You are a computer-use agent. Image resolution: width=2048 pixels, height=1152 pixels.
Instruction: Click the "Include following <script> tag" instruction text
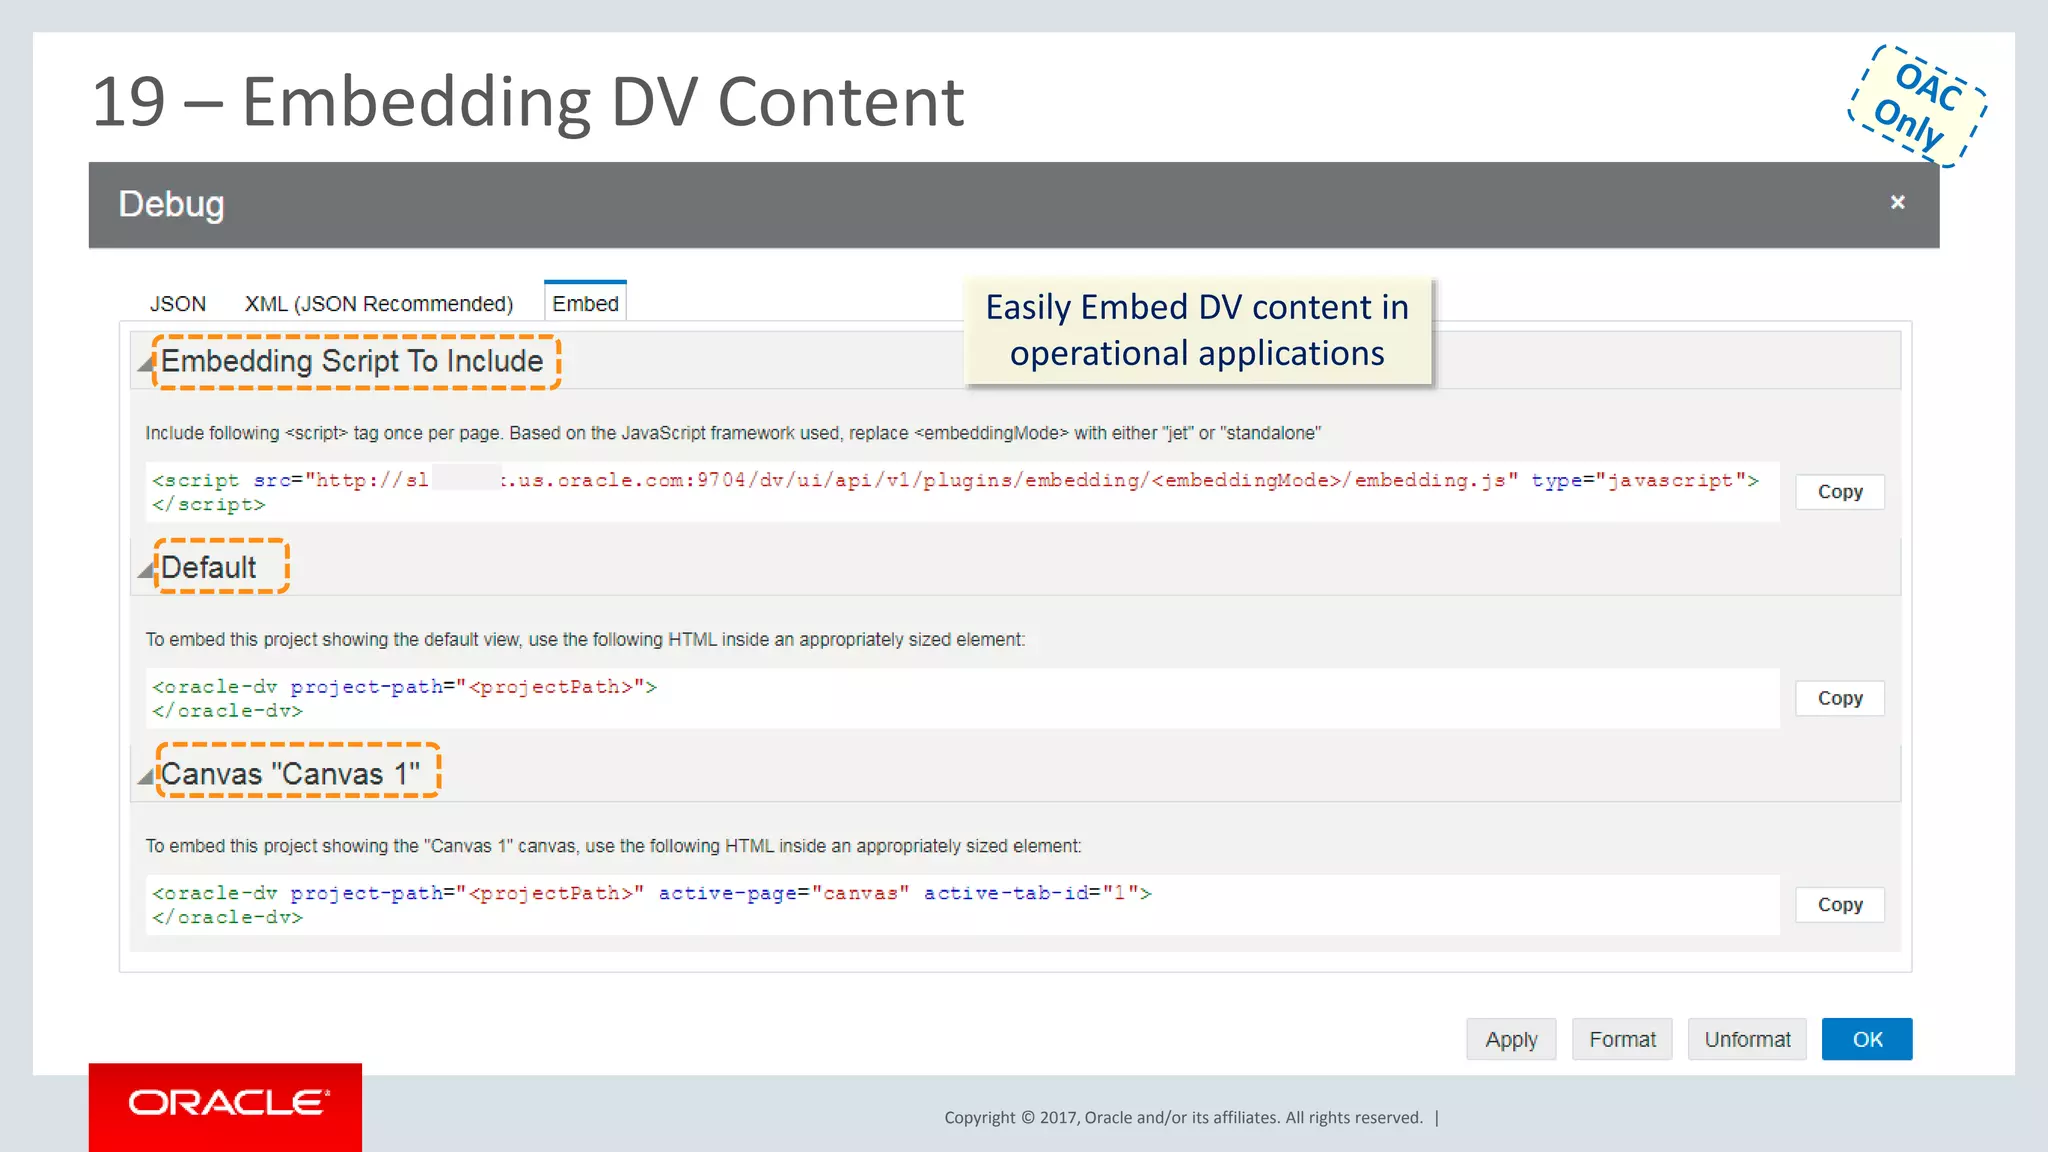(x=733, y=433)
